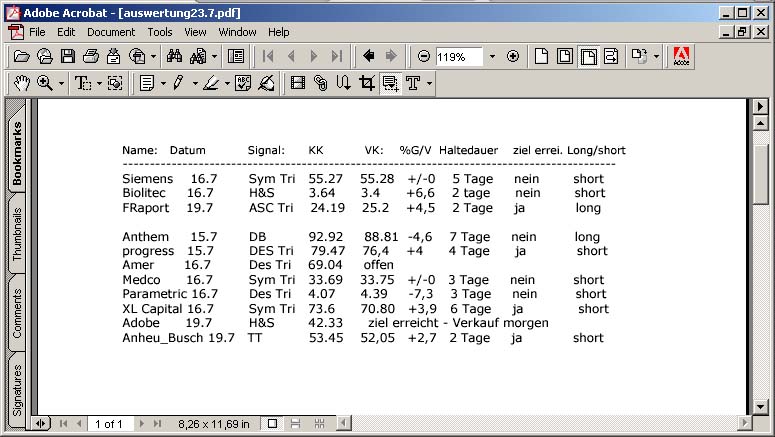Enable Single Page layout in status bar
The height and width of the screenshot is (437, 775).
click(x=272, y=424)
